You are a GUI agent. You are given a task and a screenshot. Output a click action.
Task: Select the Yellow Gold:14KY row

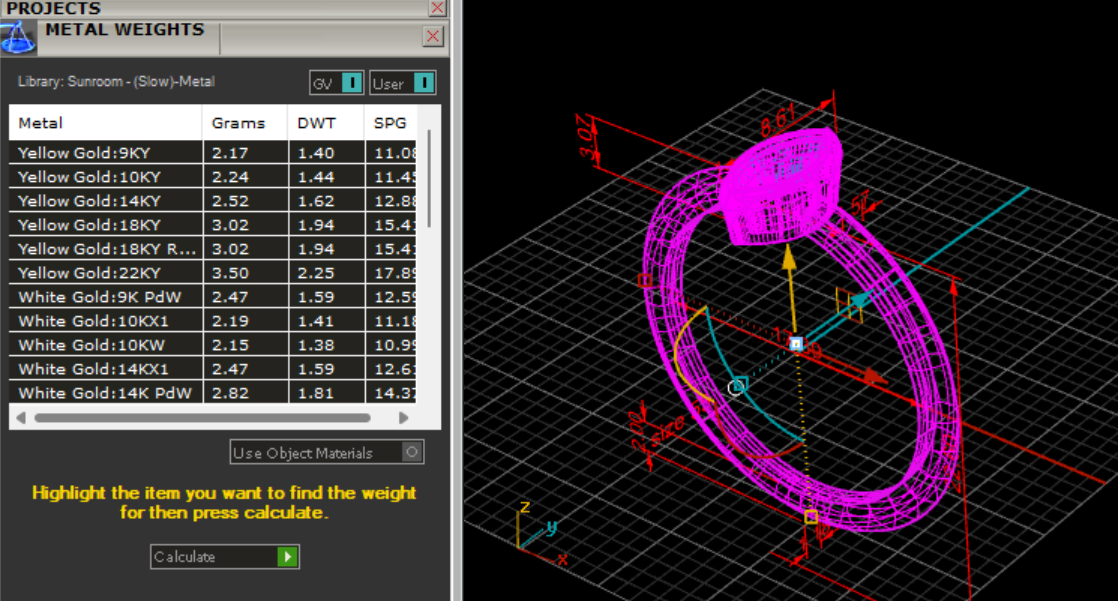click(212, 201)
